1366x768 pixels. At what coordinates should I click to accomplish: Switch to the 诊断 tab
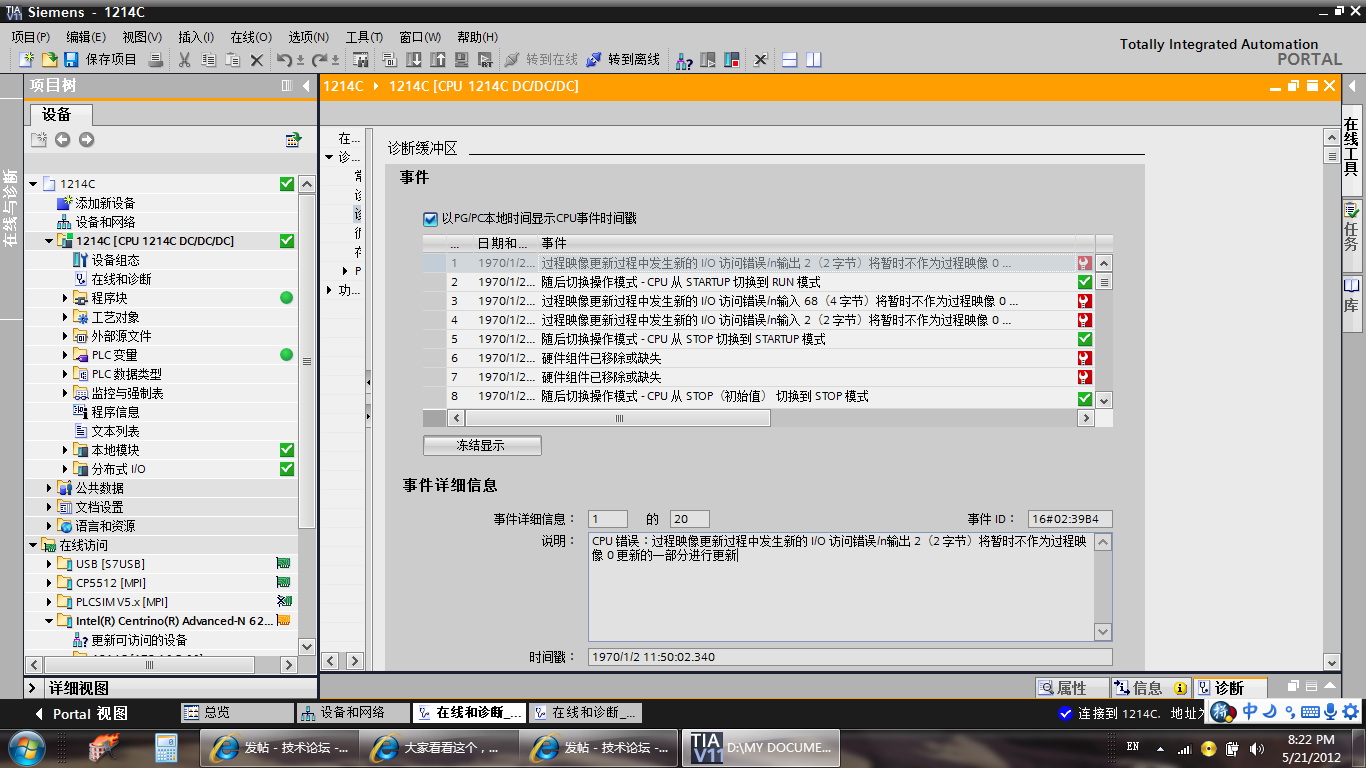1229,688
